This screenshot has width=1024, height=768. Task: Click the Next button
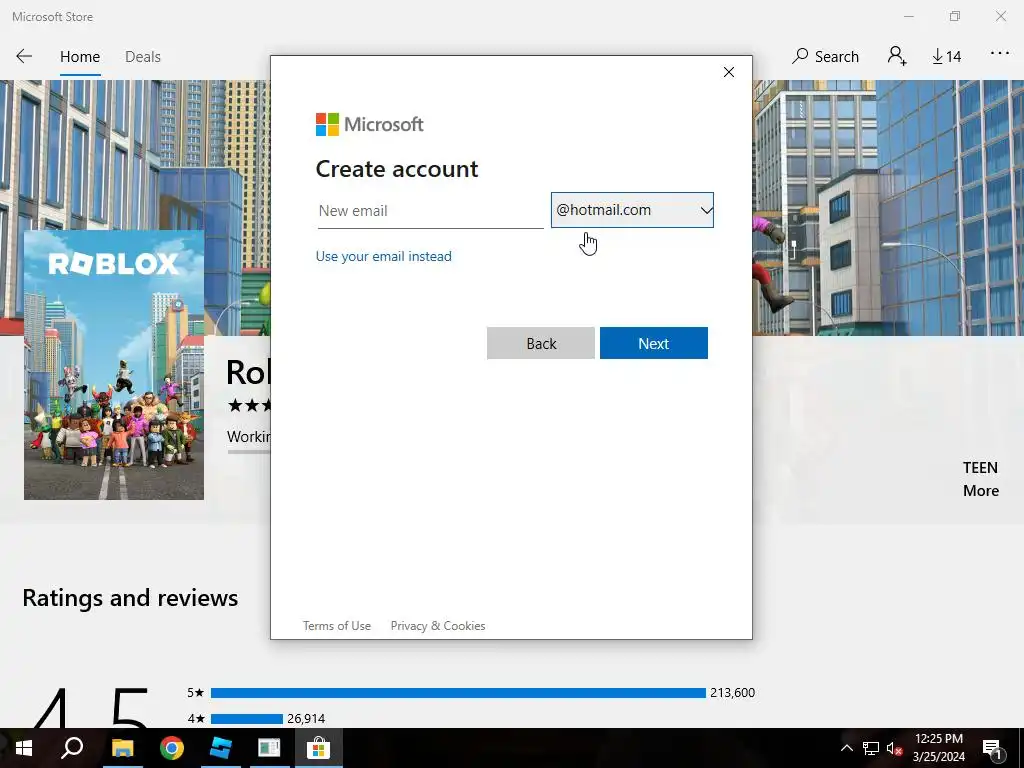coord(654,344)
